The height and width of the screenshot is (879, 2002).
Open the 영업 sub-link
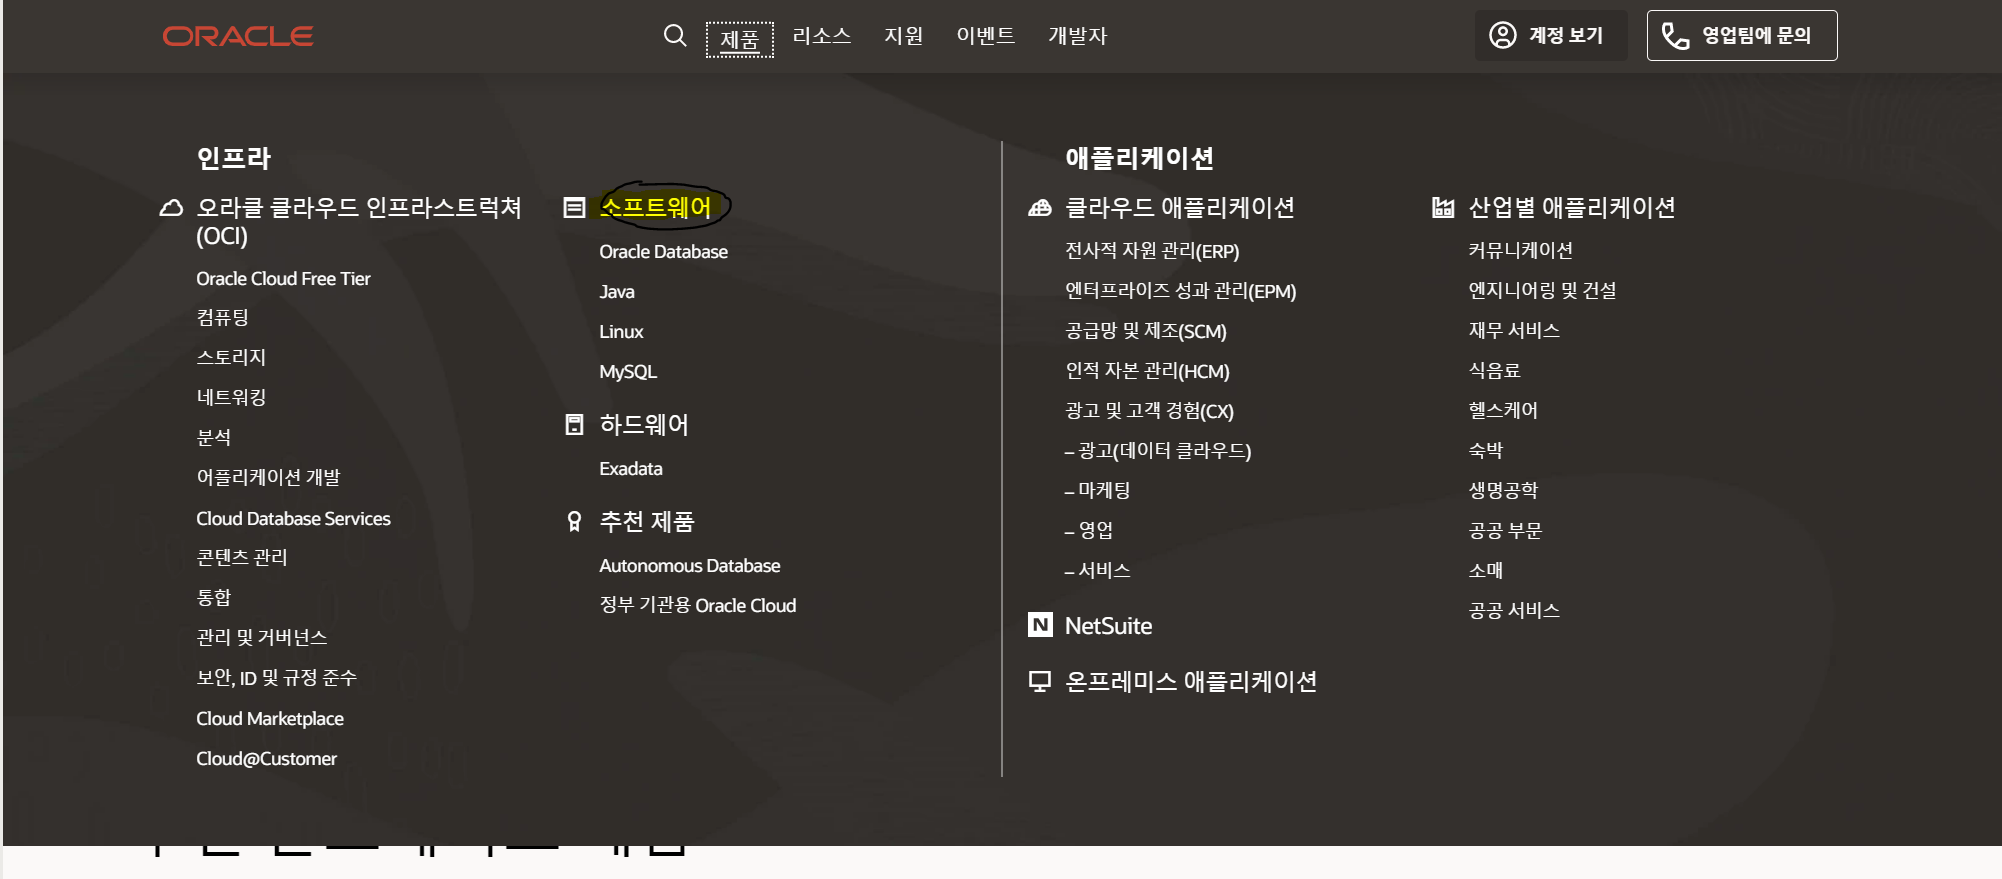coord(1089,530)
